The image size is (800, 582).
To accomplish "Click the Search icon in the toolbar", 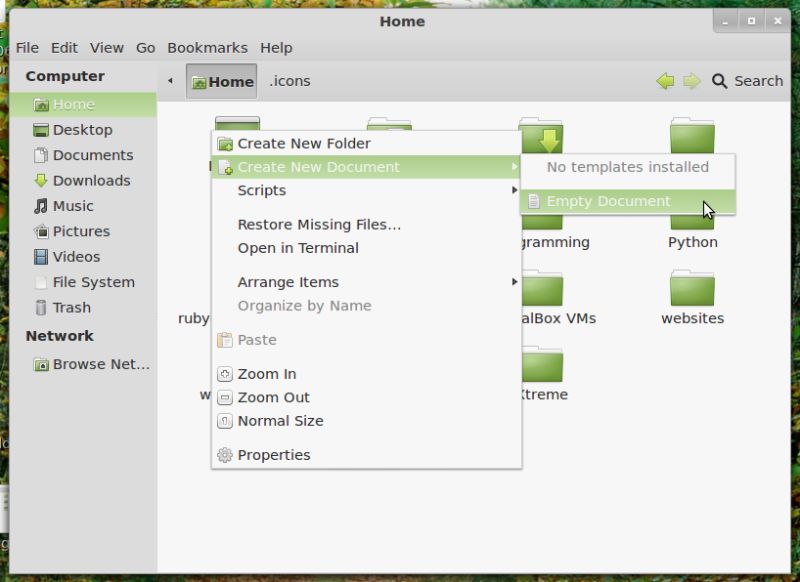I will click(x=718, y=81).
